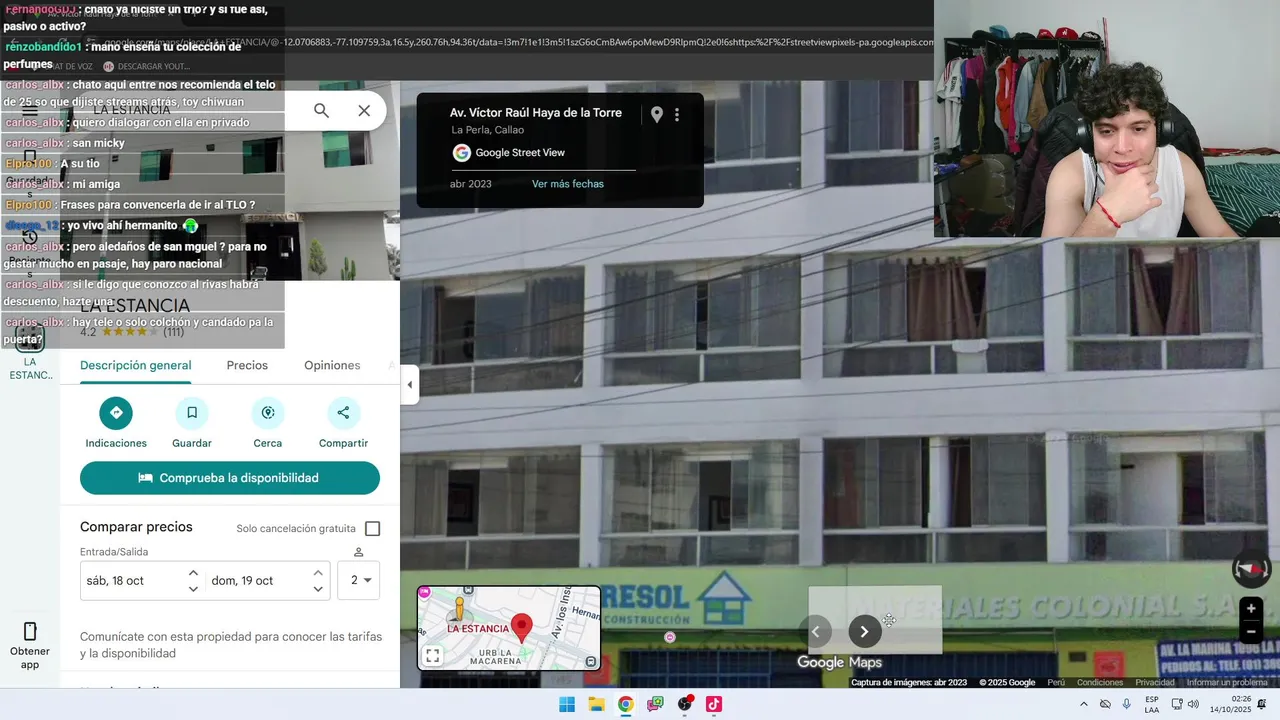The height and width of the screenshot is (720, 1280).
Task: Click the Comparar precios heading
Action: tap(136, 527)
